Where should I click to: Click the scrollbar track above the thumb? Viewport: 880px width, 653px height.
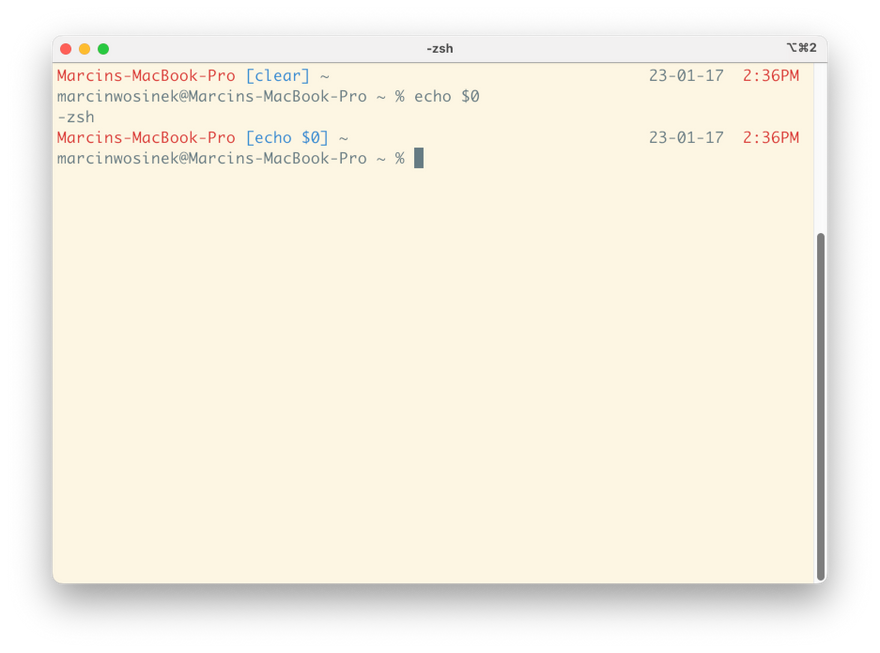tap(821, 150)
